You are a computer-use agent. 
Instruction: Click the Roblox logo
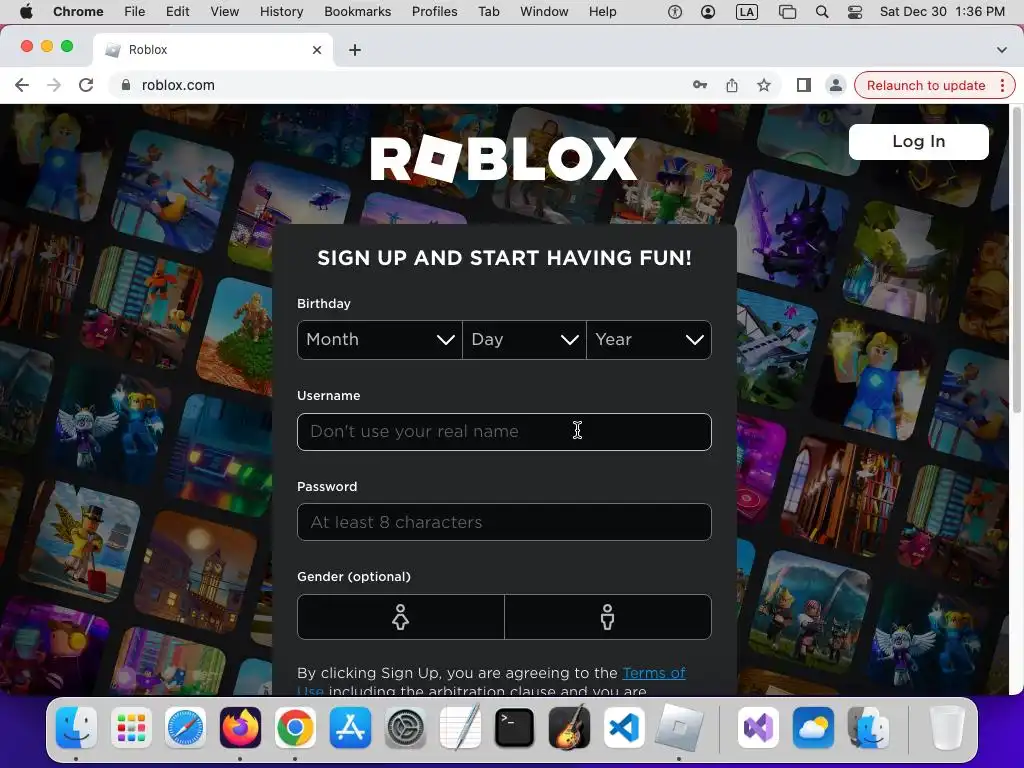coord(504,158)
